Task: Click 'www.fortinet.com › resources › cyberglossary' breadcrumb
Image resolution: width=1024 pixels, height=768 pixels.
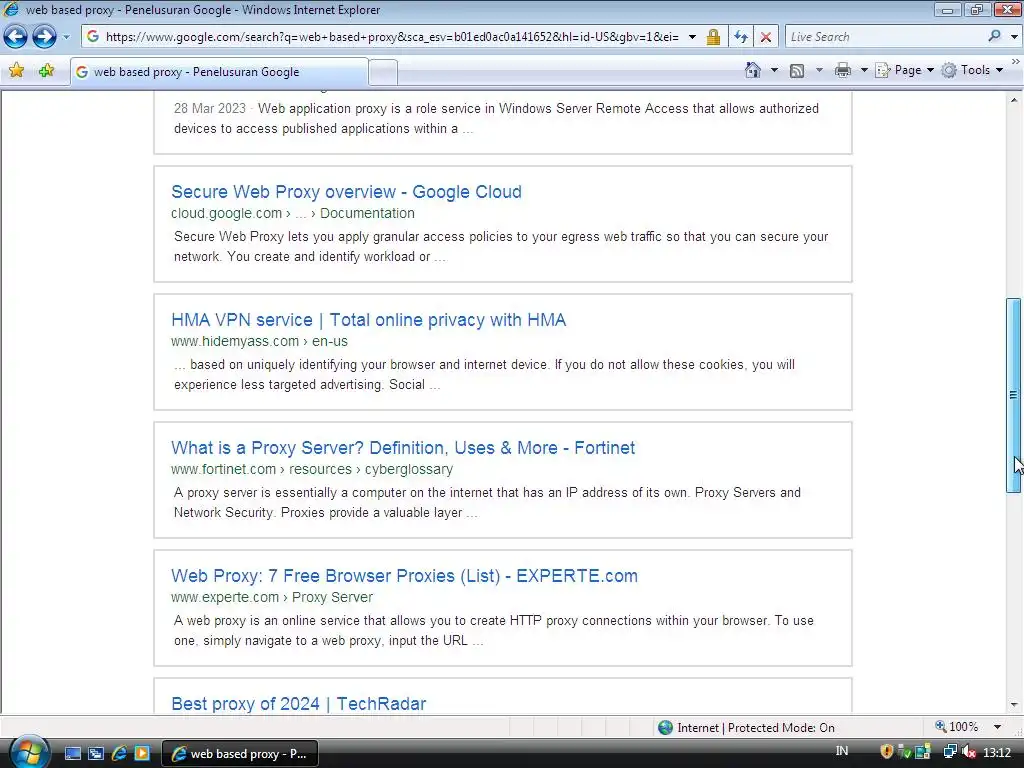Action: coord(312,470)
